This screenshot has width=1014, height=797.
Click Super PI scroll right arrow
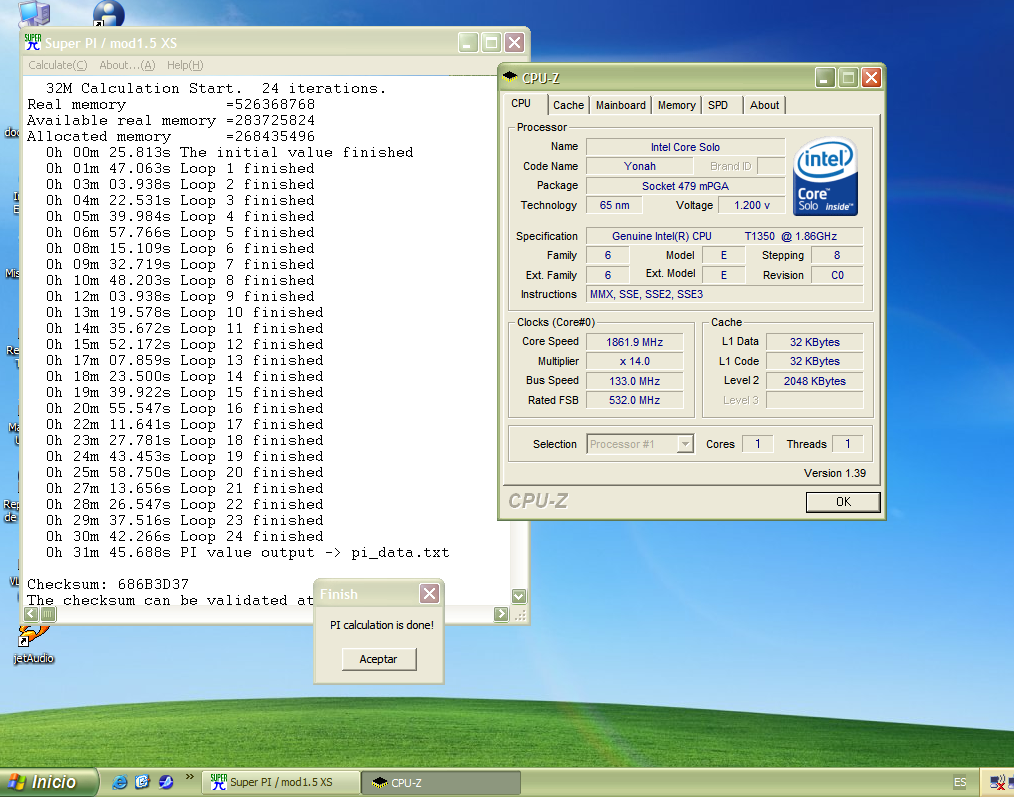pyautogui.click(x=501, y=614)
